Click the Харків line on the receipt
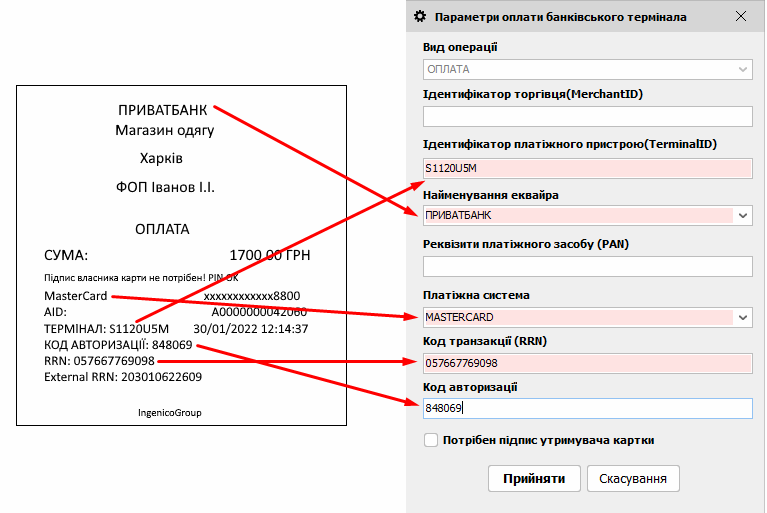 coord(161,158)
